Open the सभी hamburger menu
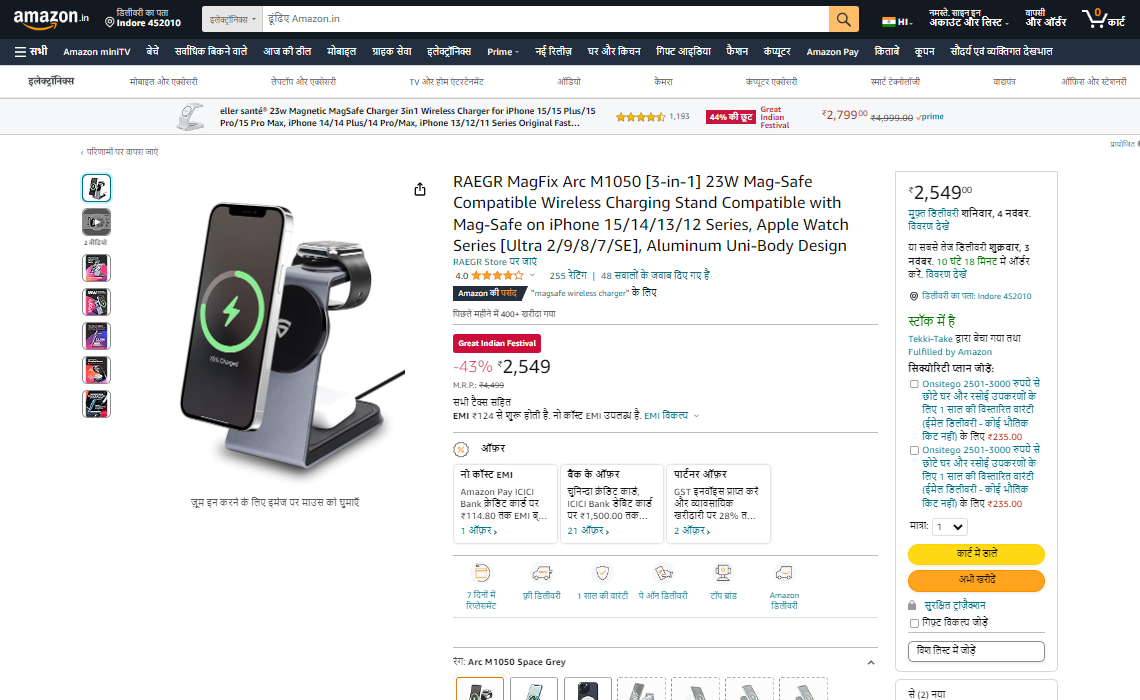Viewport: 1140px width, 700px height. [31, 52]
